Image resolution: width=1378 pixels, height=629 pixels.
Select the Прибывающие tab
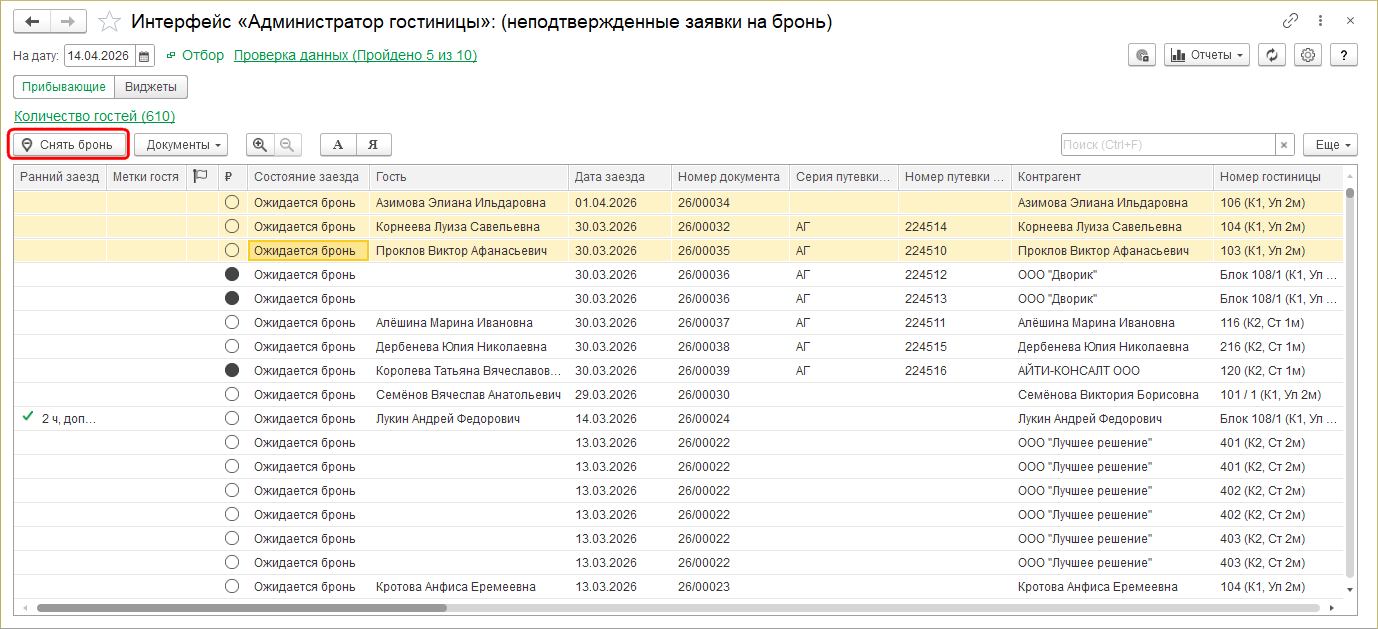(x=64, y=87)
